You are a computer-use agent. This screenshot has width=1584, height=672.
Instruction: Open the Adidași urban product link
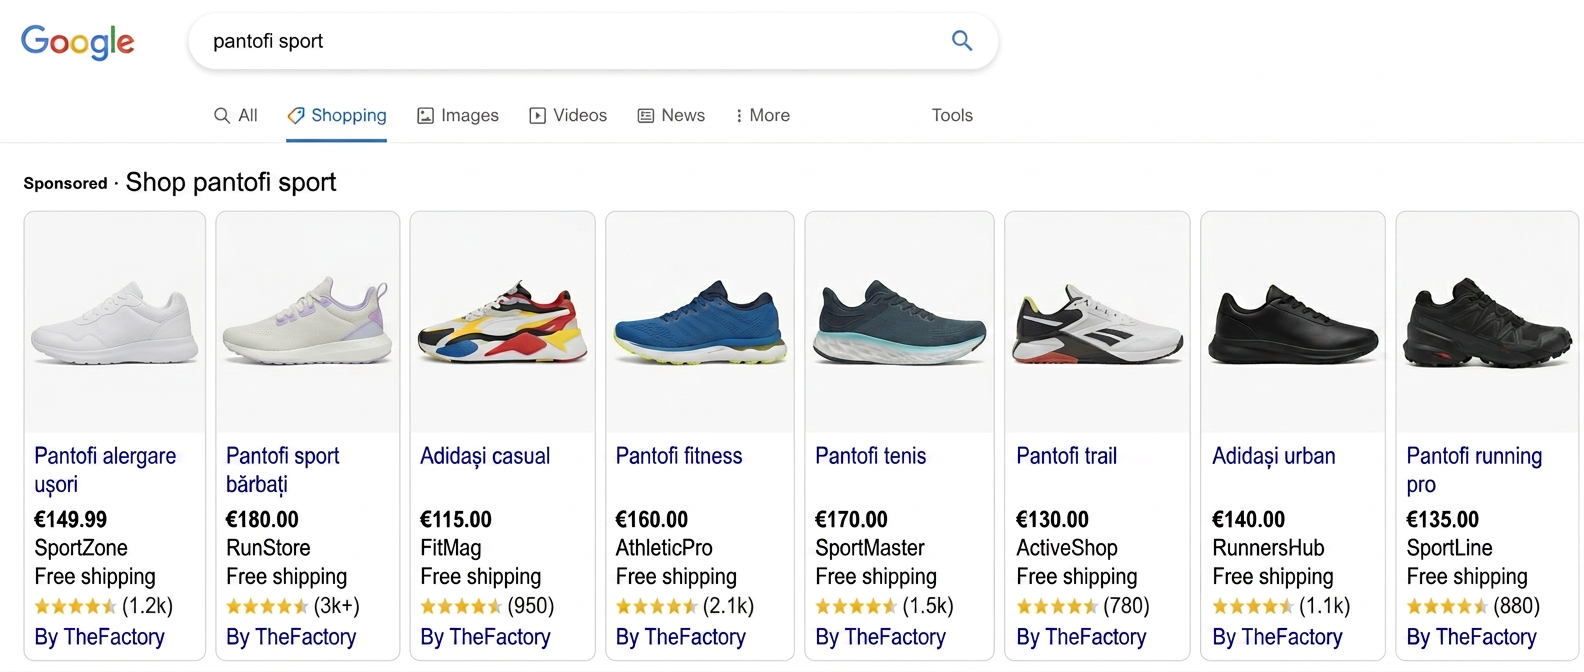(1274, 456)
